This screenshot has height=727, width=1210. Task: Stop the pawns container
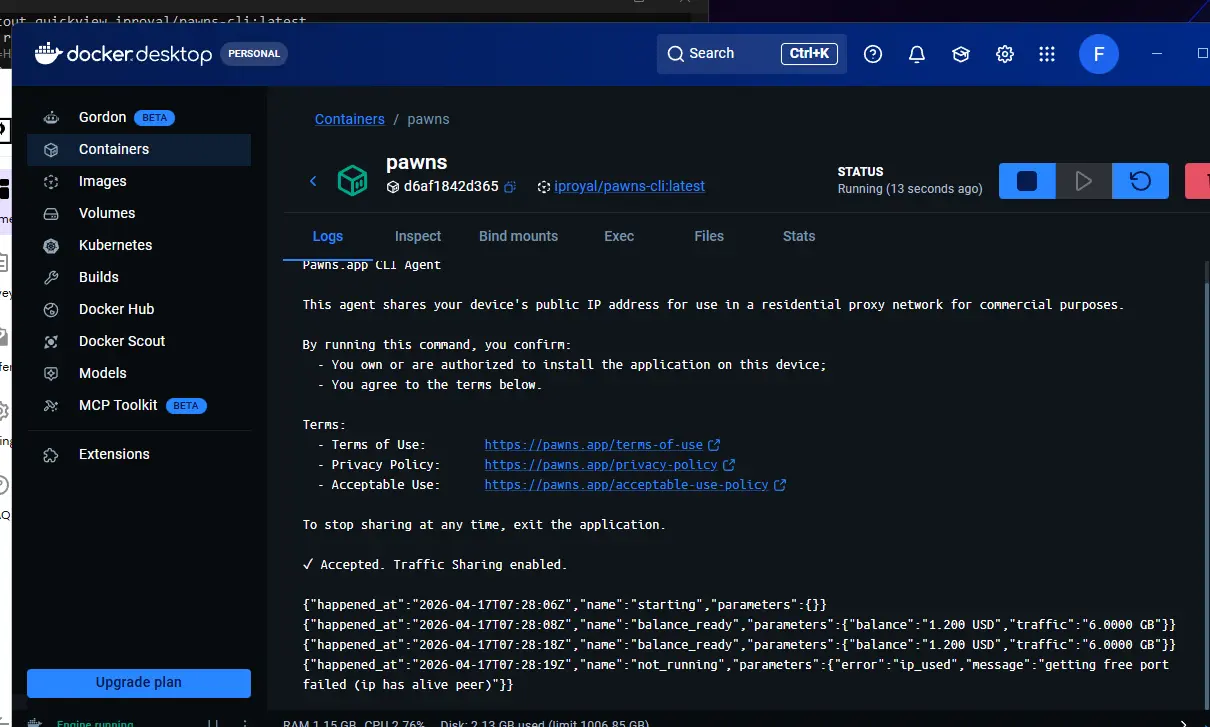(x=1027, y=181)
